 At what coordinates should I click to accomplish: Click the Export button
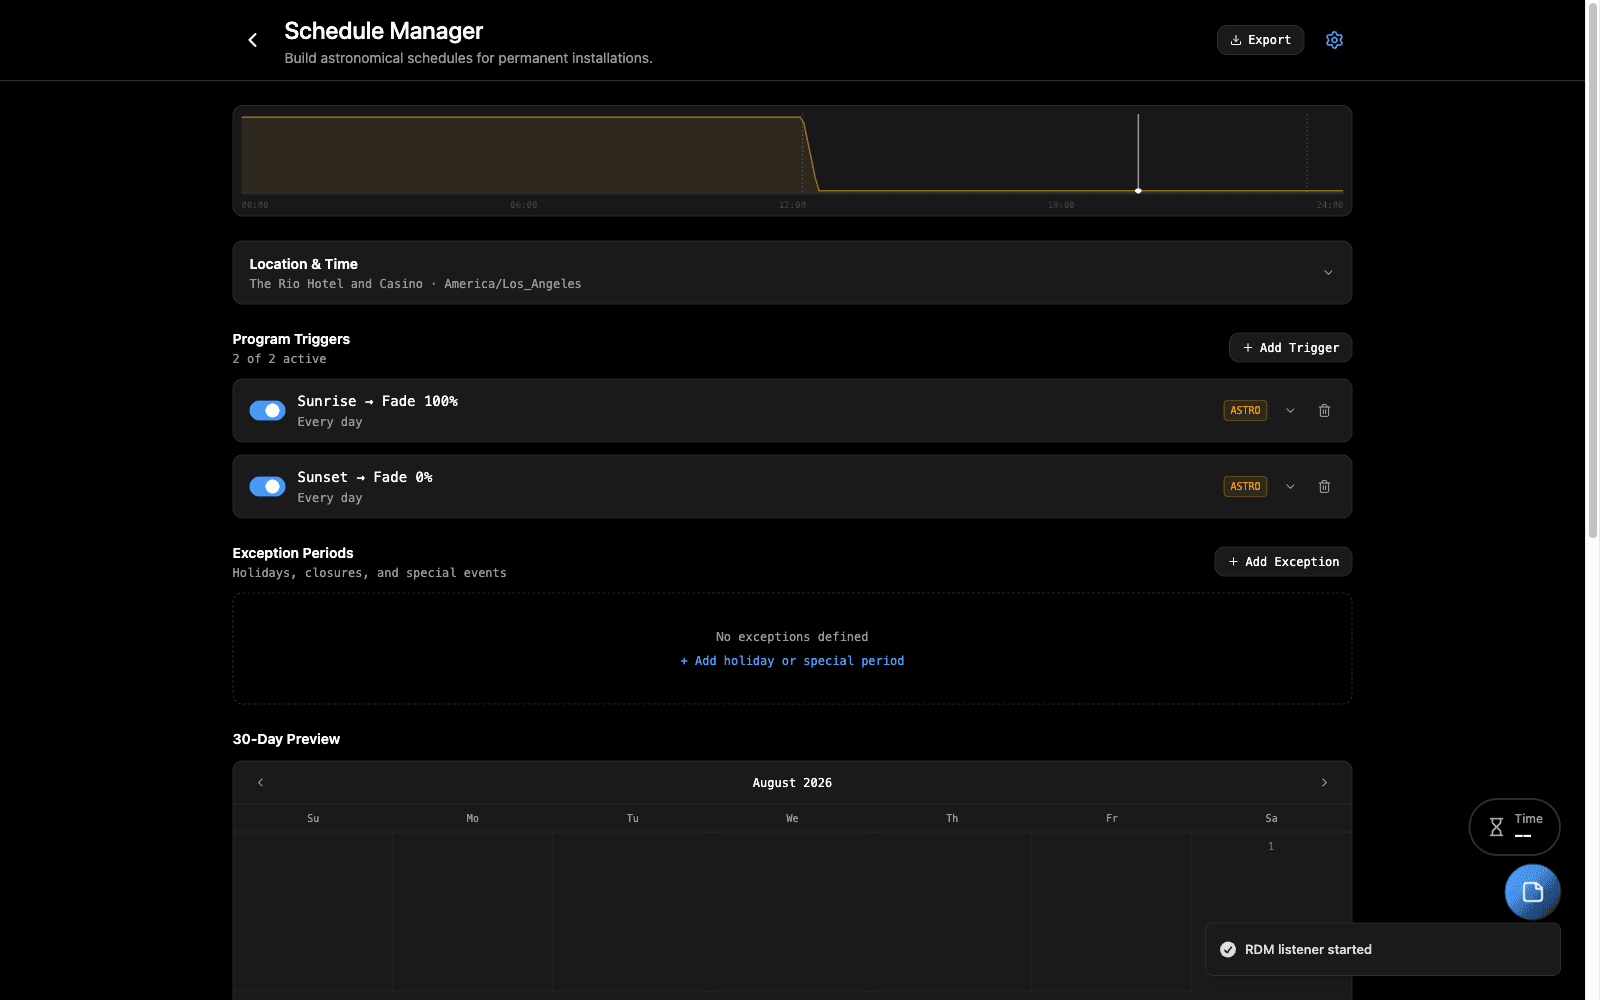(1260, 40)
